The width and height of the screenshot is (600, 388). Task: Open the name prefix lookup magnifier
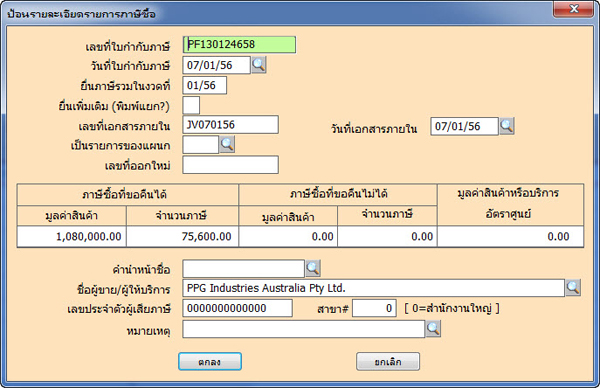(313, 269)
